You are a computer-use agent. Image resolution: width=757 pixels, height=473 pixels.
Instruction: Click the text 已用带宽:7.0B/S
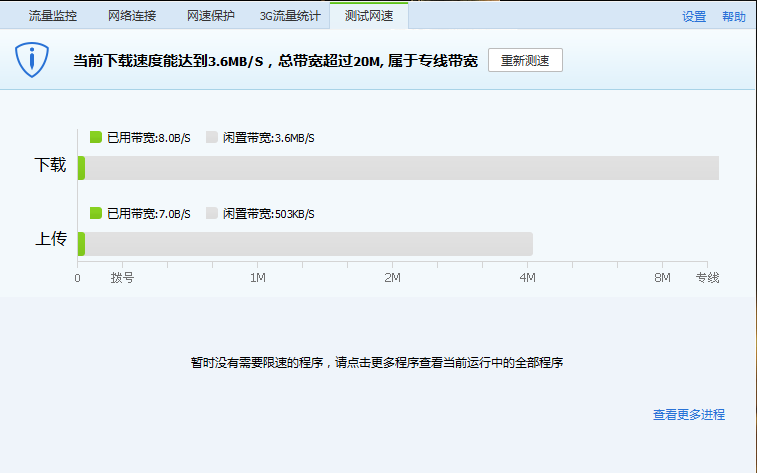click(x=149, y=214)
